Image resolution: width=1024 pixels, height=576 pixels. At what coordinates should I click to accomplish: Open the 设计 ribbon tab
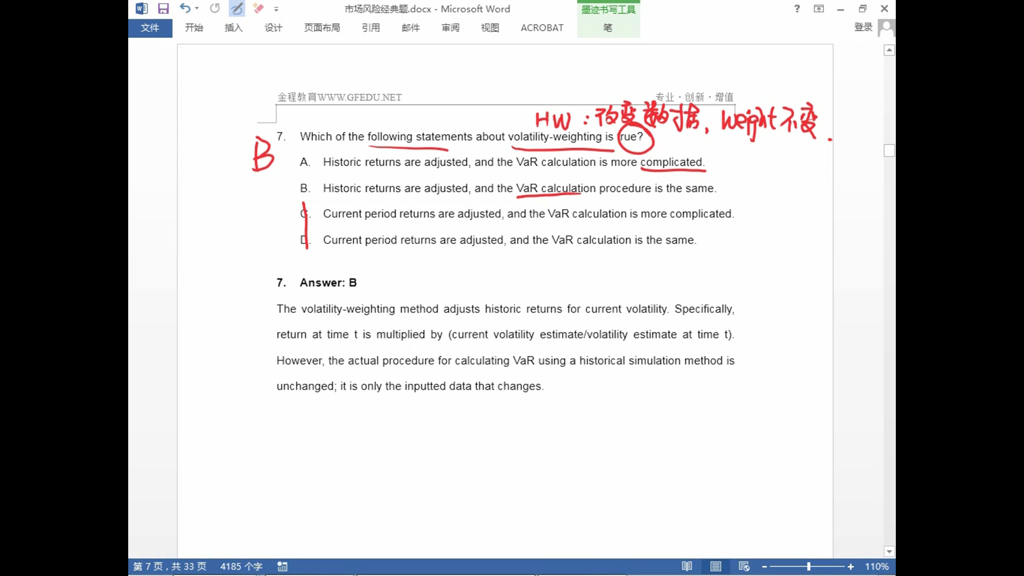coord(273,28)
